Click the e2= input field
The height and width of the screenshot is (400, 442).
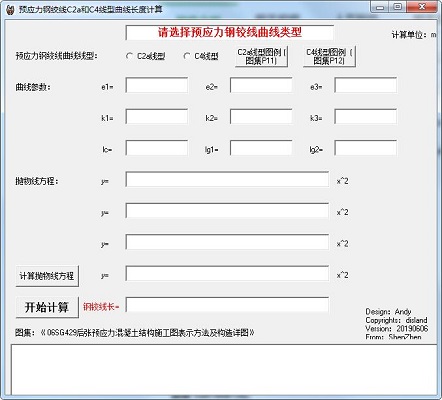coord(261,85)
